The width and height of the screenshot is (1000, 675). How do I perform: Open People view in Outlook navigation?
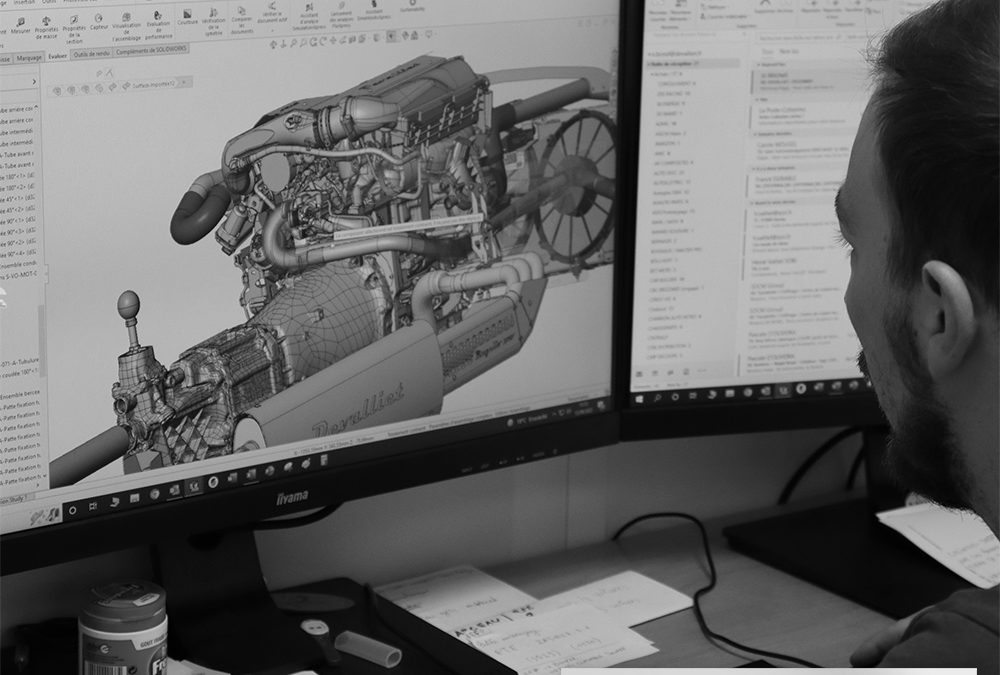coord(670,372)
